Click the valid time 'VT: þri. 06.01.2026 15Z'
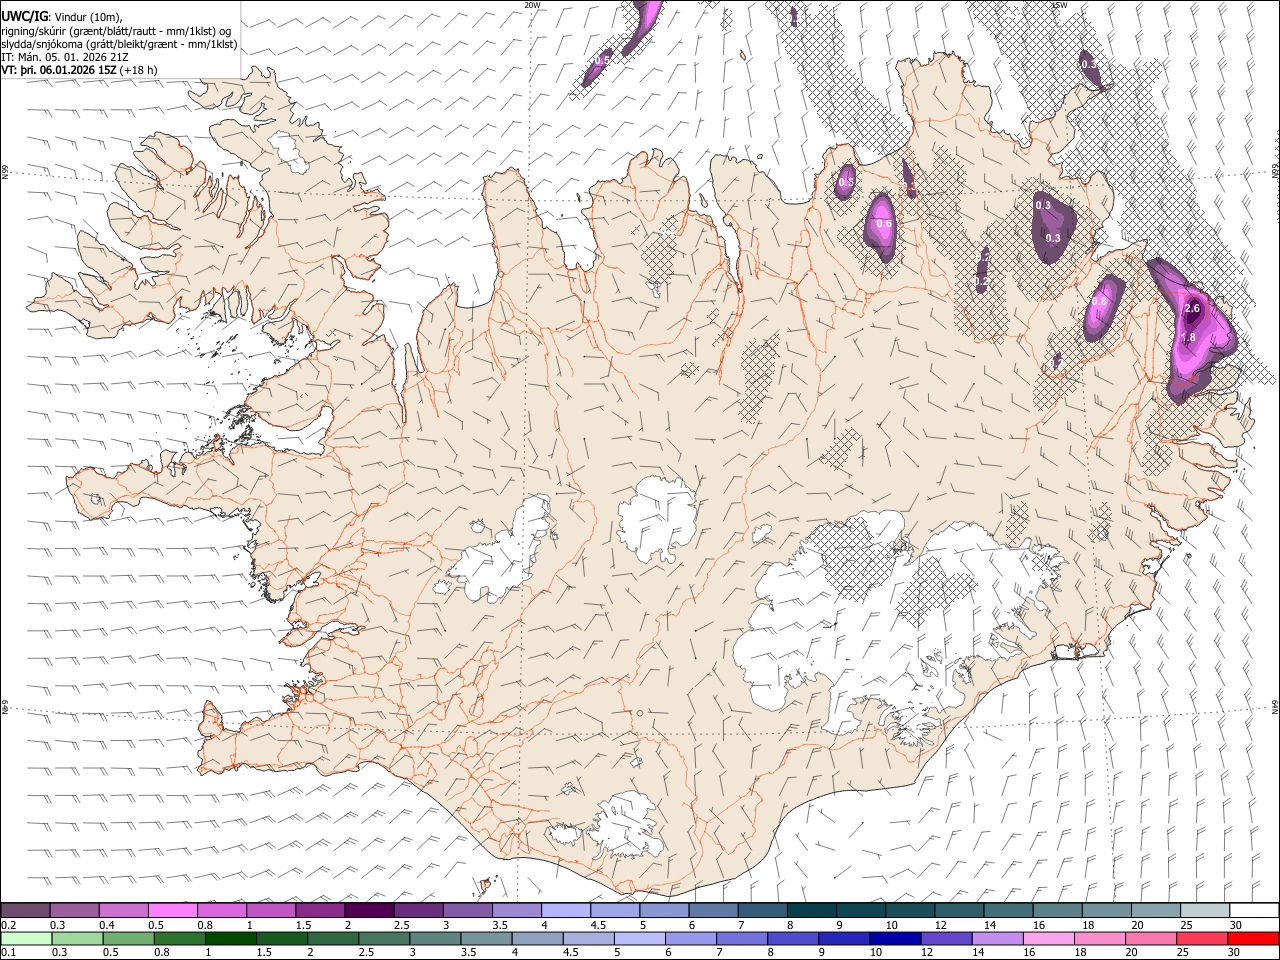 (59, 70)
